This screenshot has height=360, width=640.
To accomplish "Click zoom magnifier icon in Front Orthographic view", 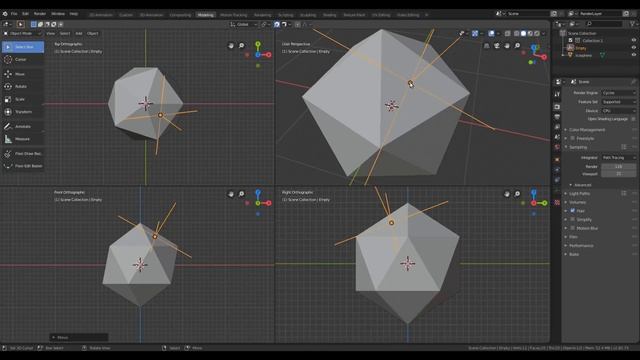I will [242, 194].
